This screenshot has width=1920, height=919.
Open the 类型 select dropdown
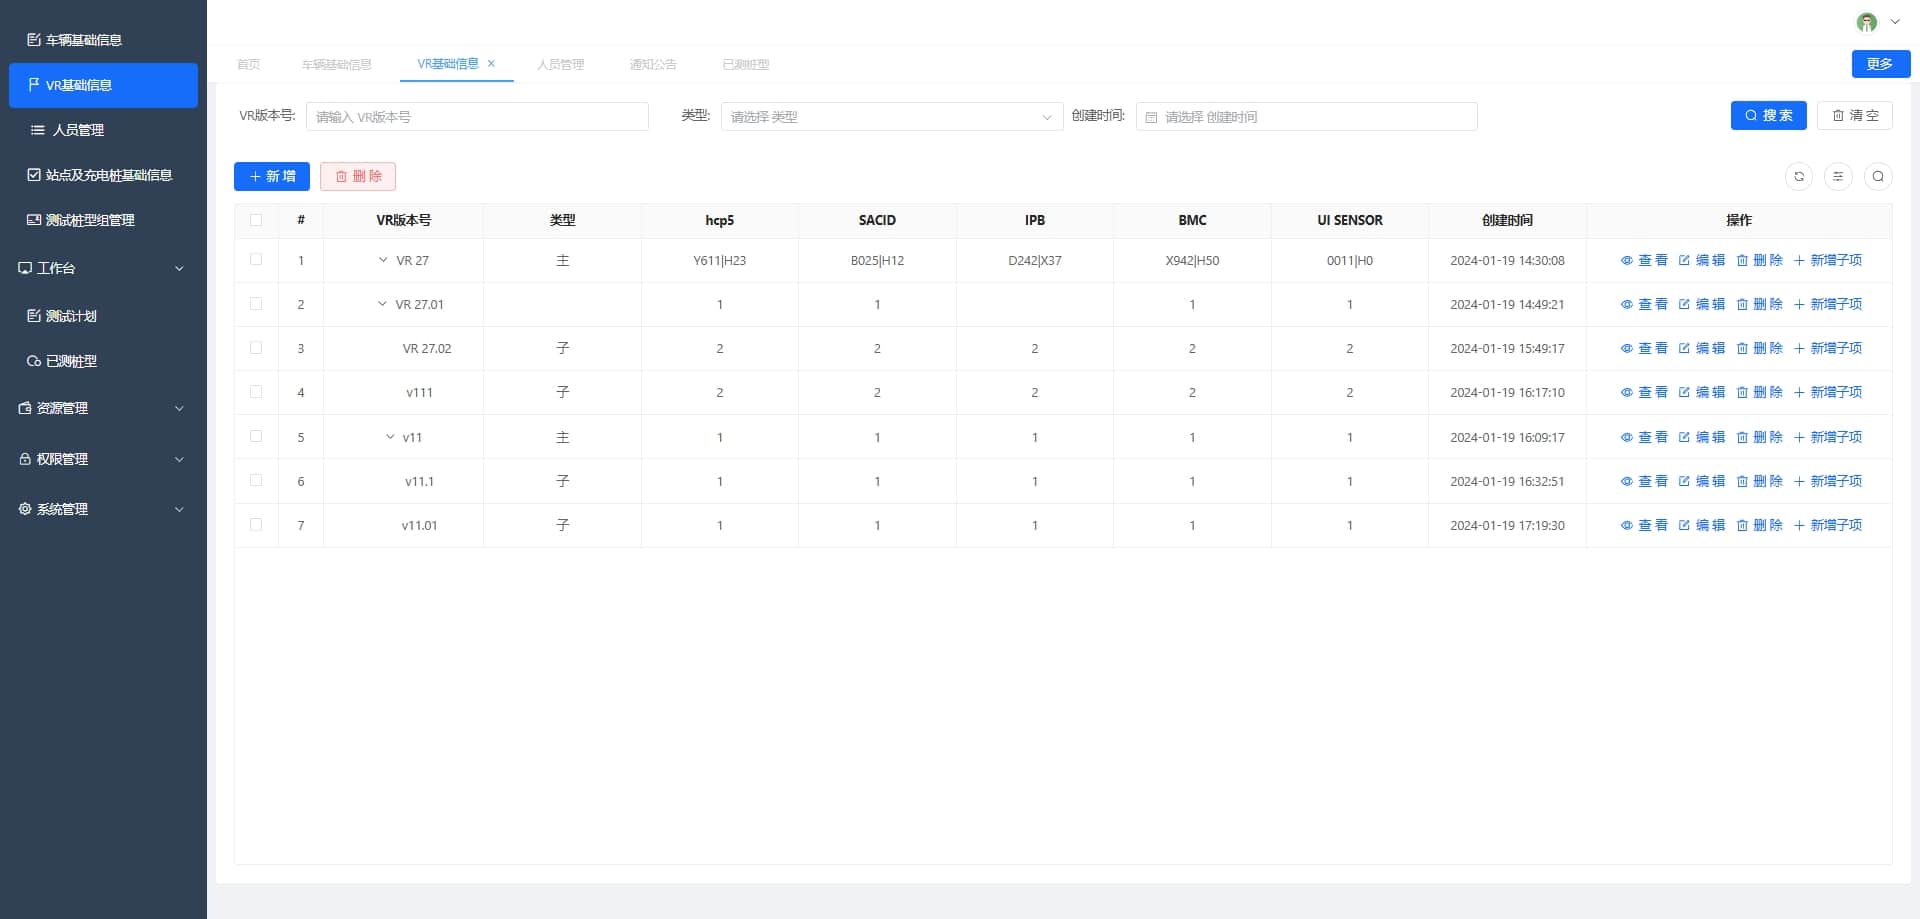pyautogui.click(x=891, y=117)
